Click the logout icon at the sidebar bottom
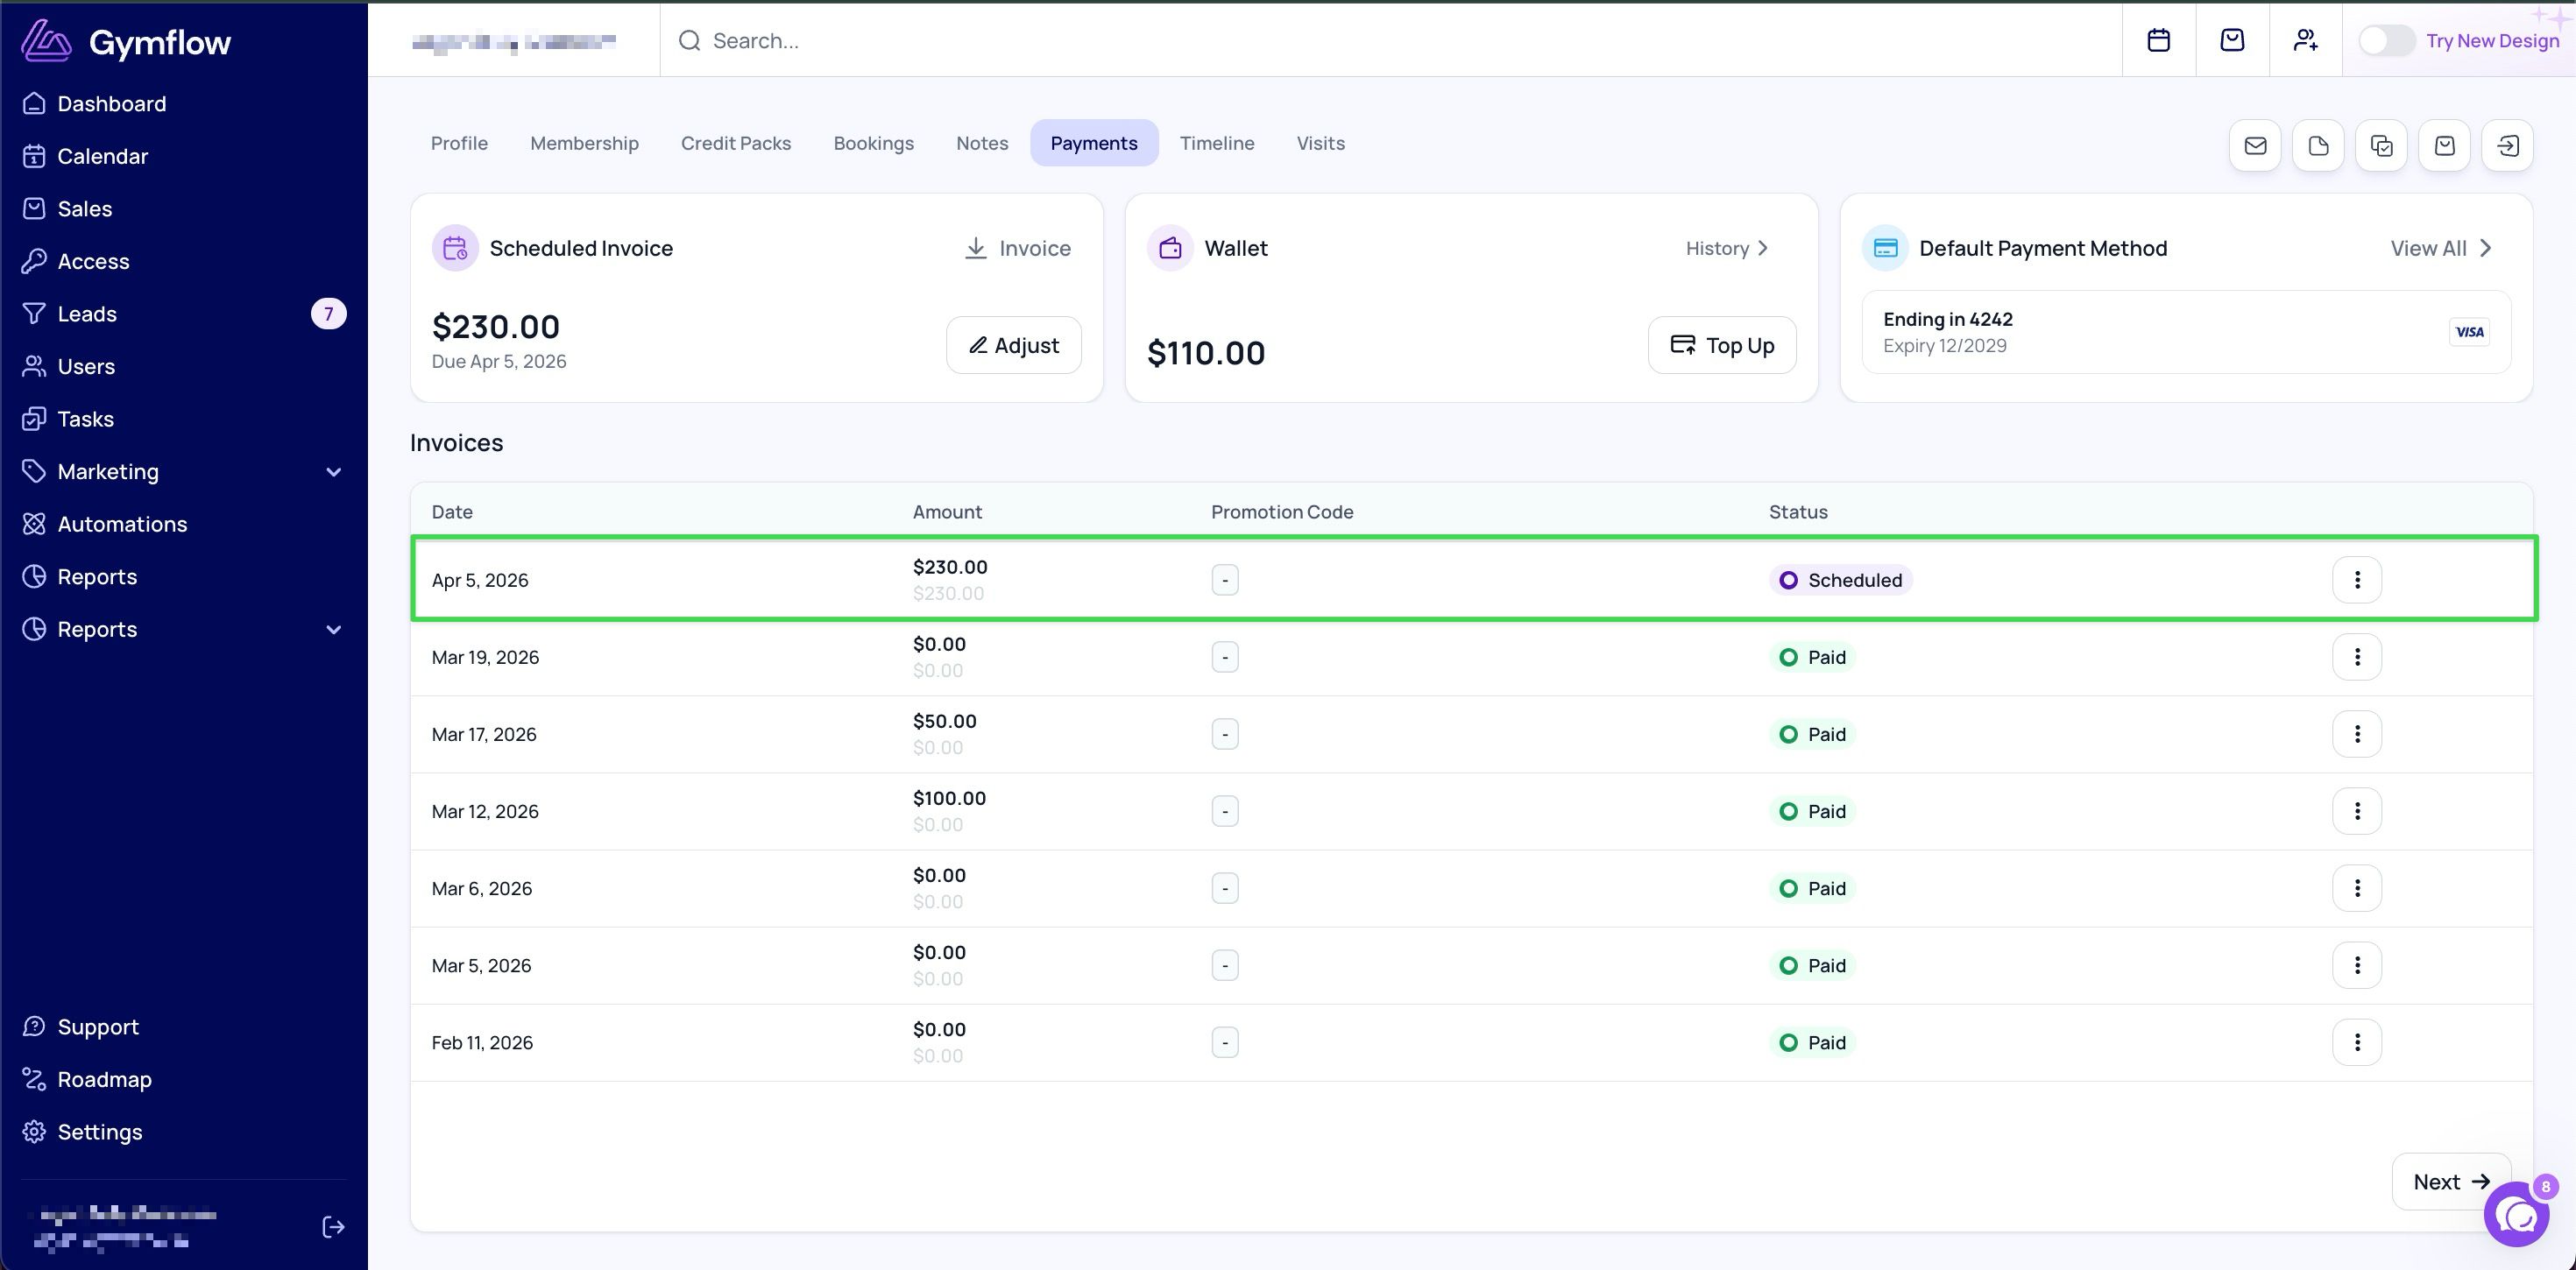 click(x=333, y=1227)
